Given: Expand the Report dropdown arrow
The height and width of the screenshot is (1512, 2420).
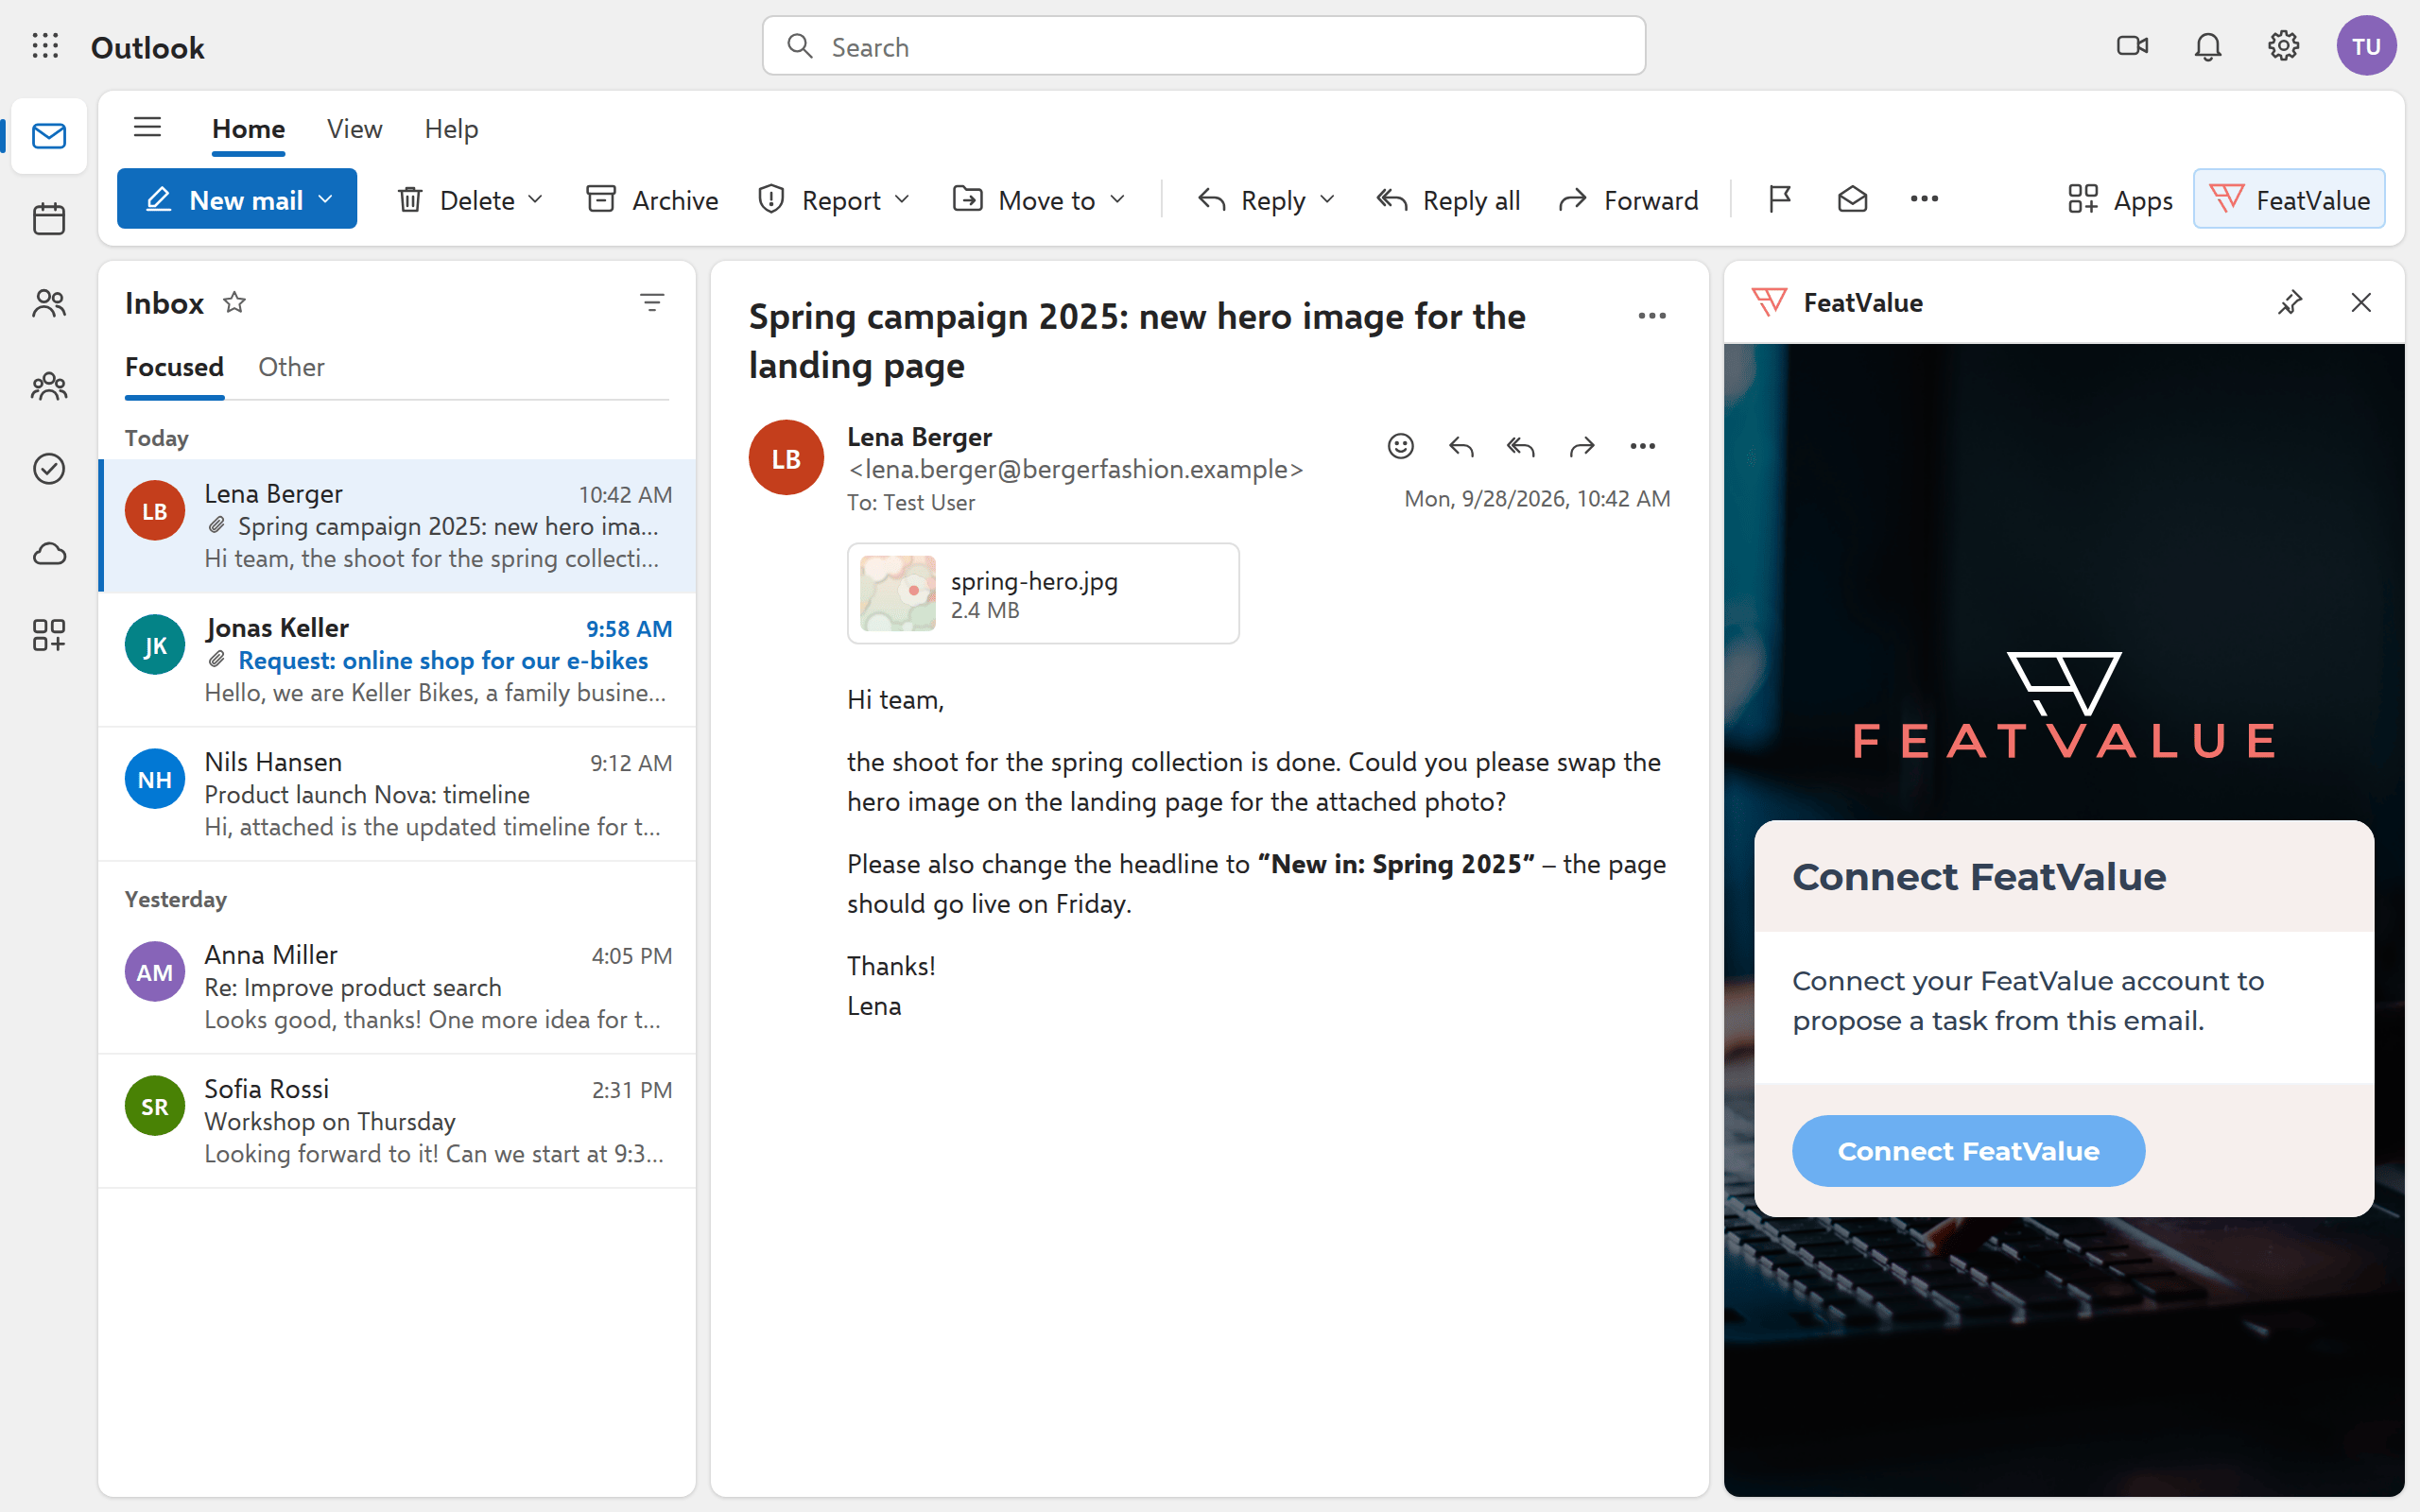Looking at the screenshot, I should [902, 199].
